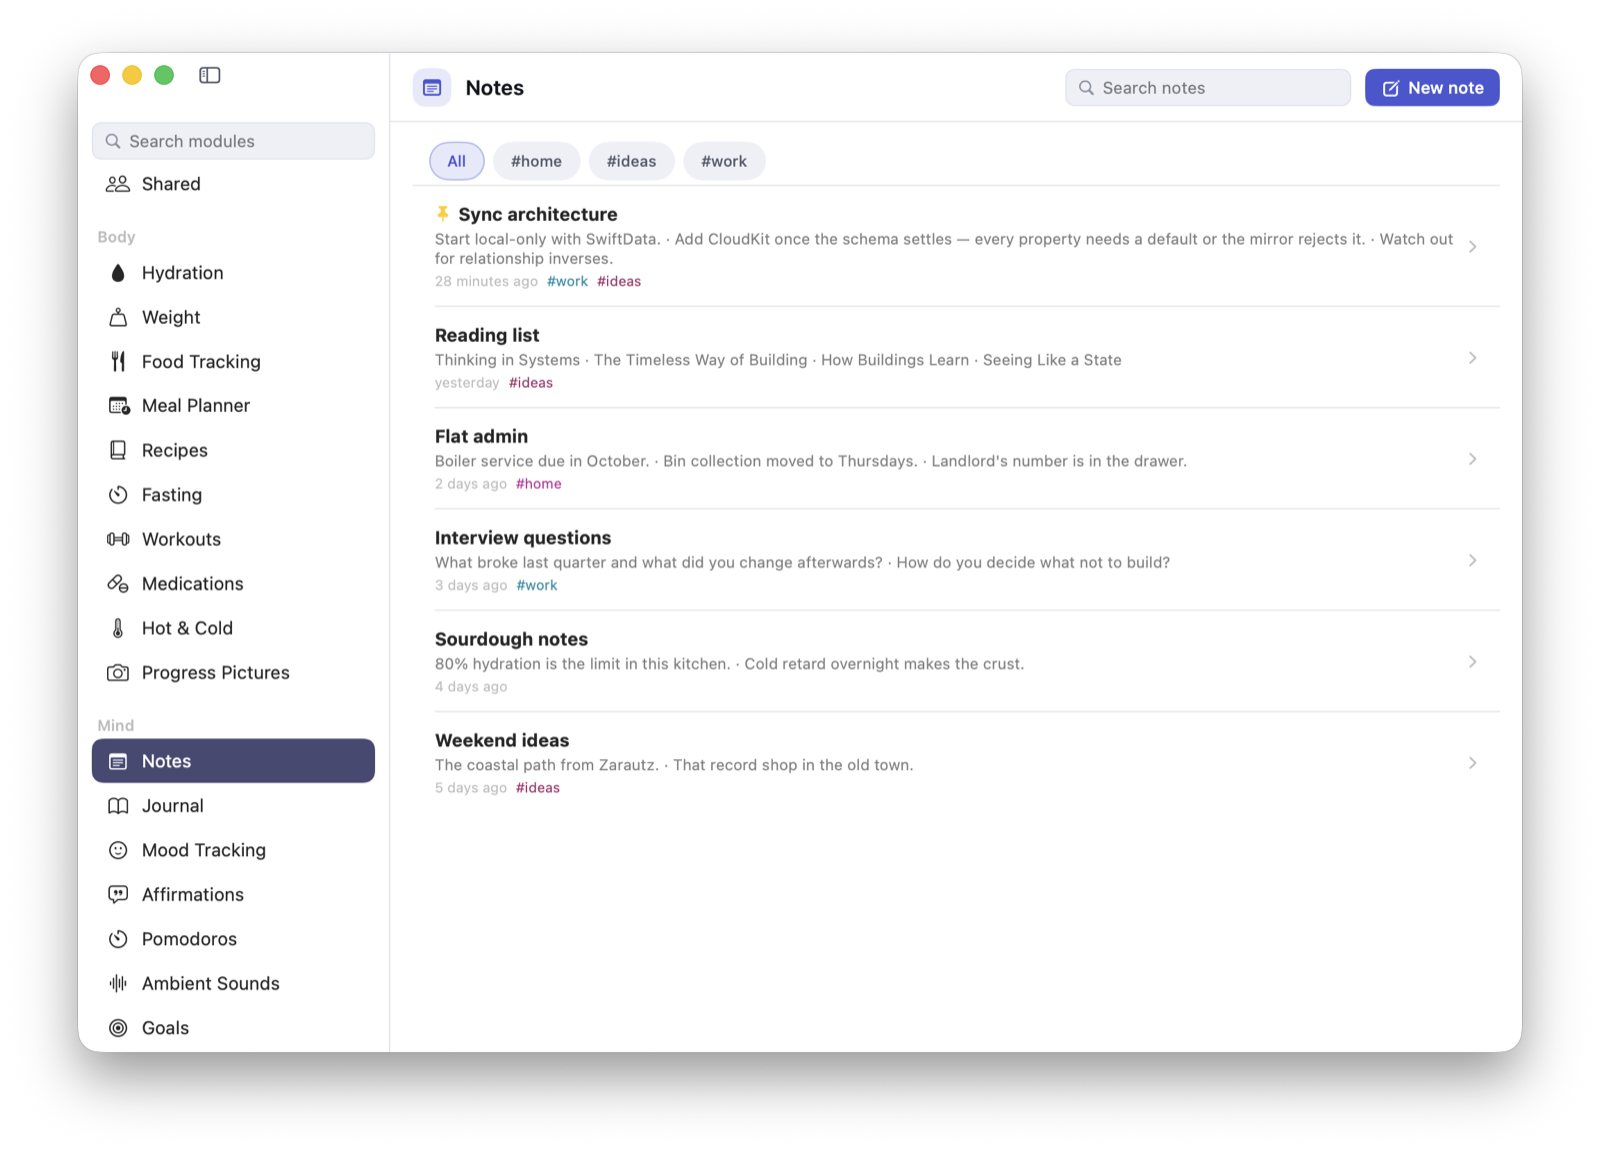
Task: Open Meal Planner calendar icon
Action: [119, 406]
